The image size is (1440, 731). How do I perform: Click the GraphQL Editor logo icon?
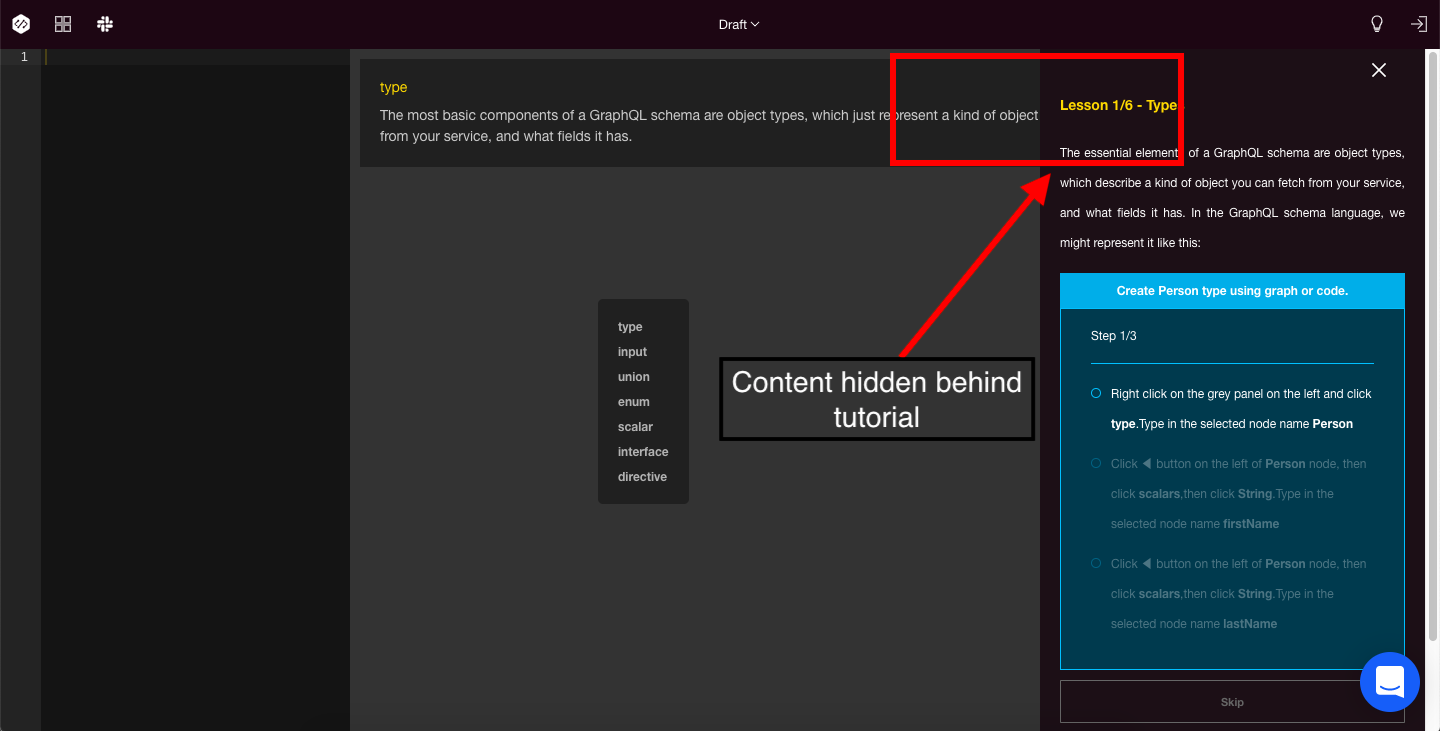click(x=20, y=23)
